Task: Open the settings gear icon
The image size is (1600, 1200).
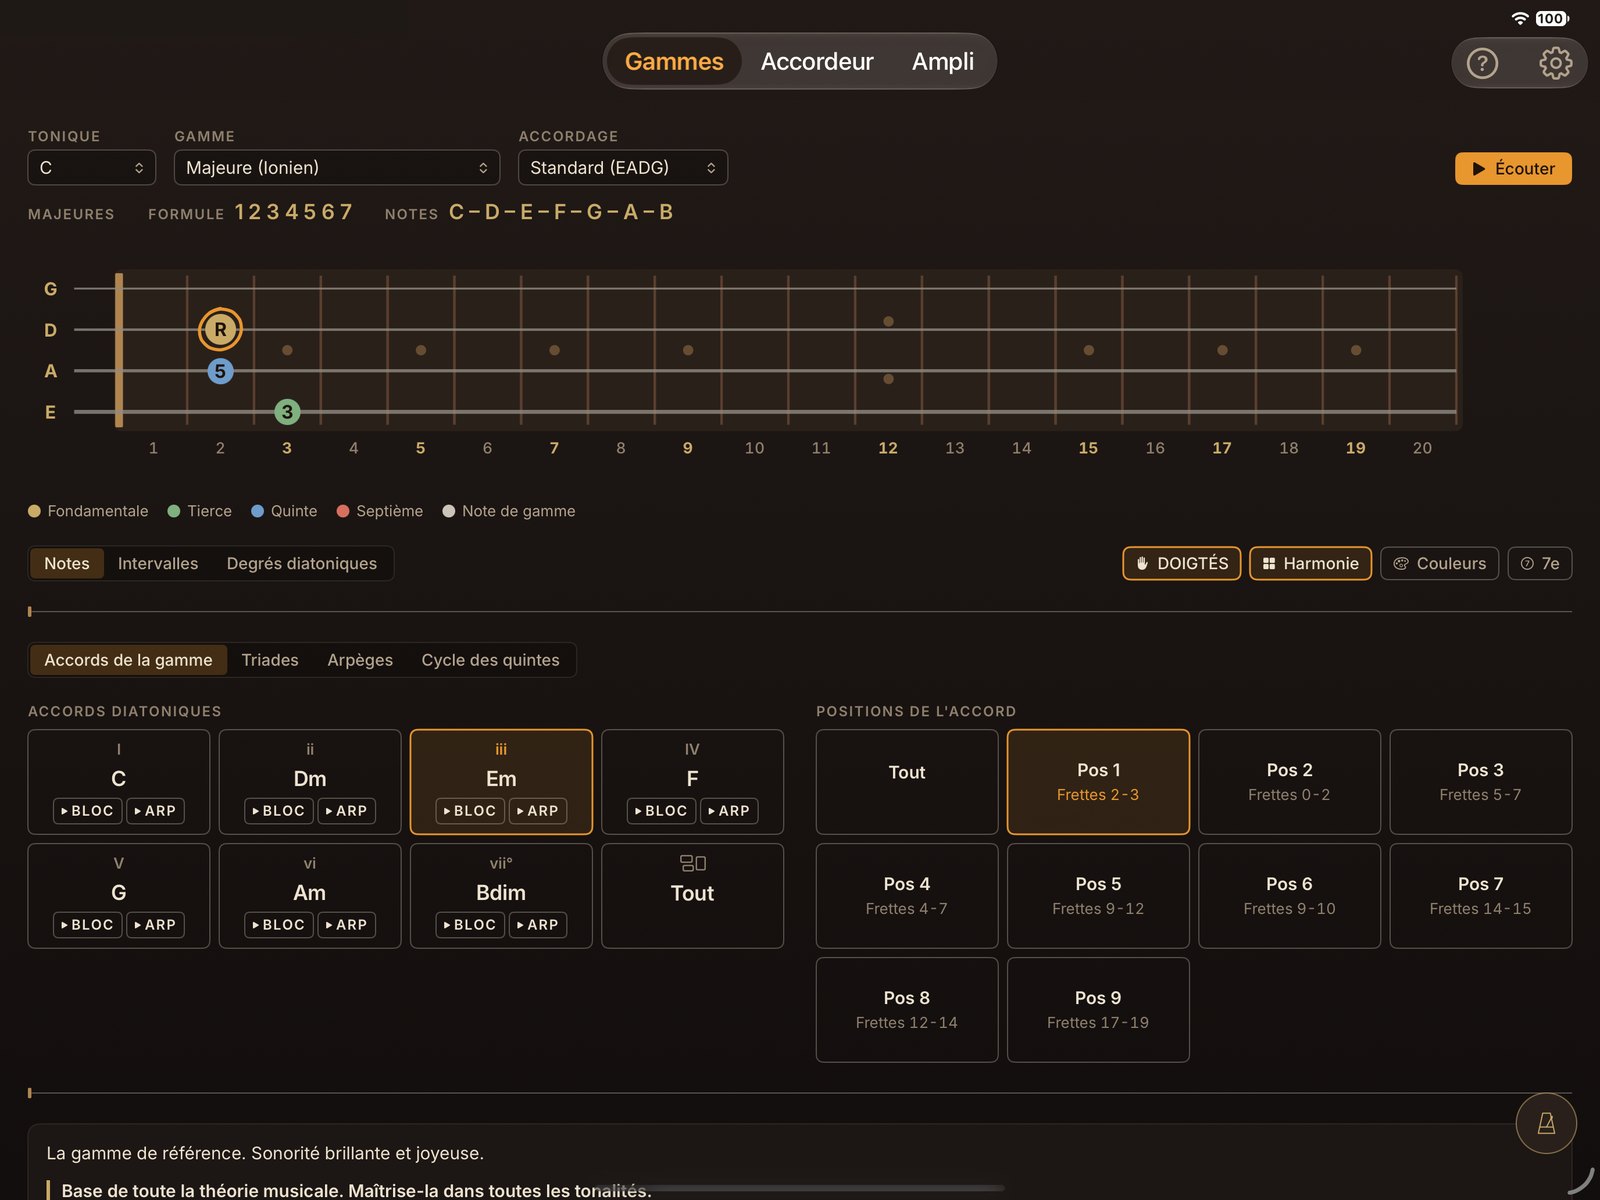Action: 1555,63
